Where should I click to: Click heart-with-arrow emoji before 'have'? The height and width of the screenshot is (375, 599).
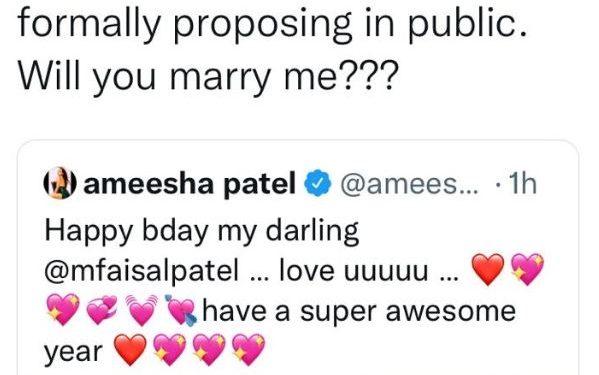point(181,310)
